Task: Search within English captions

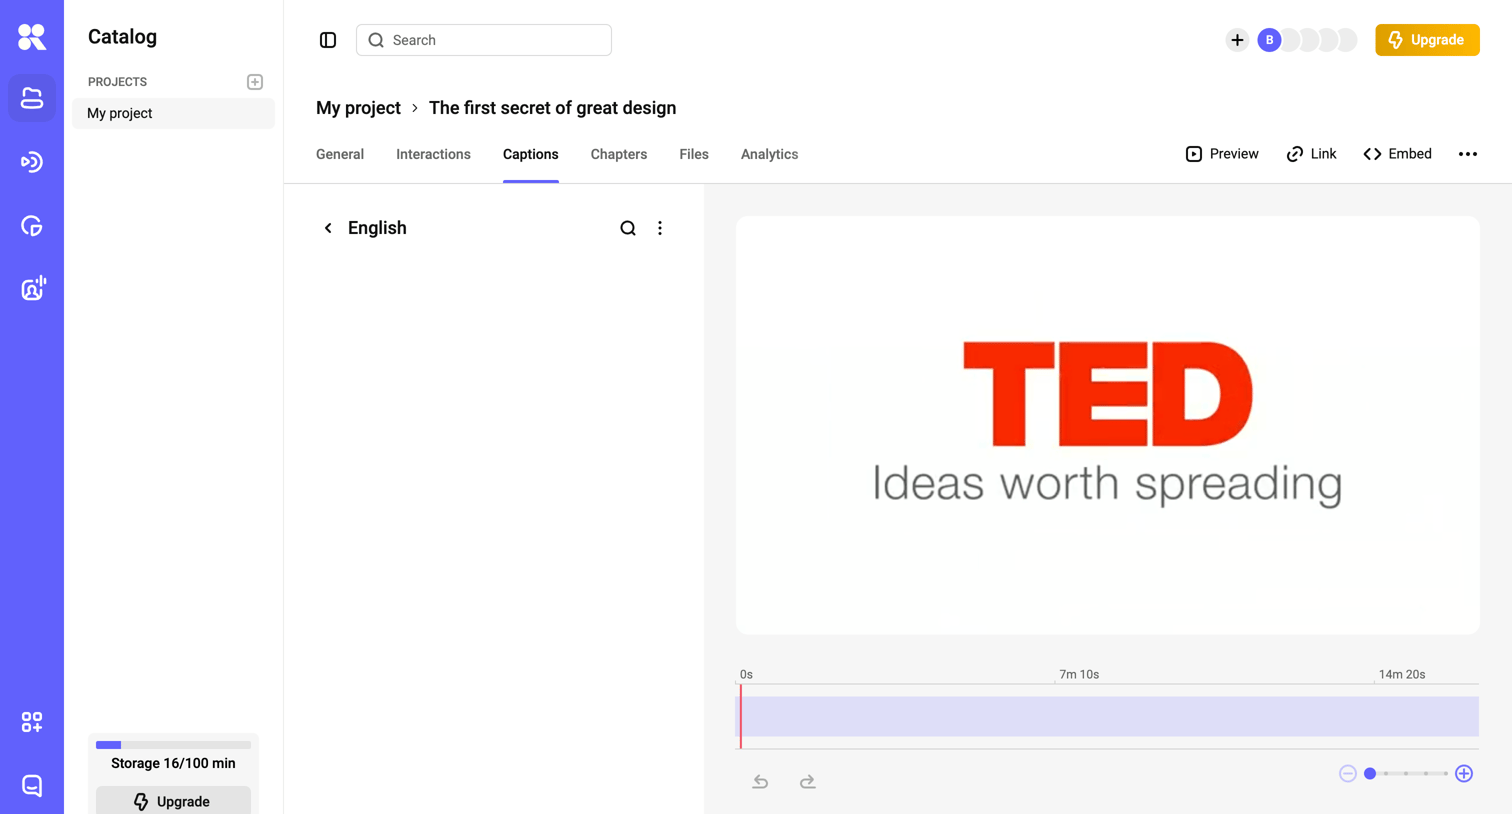Action: (628, 228)
